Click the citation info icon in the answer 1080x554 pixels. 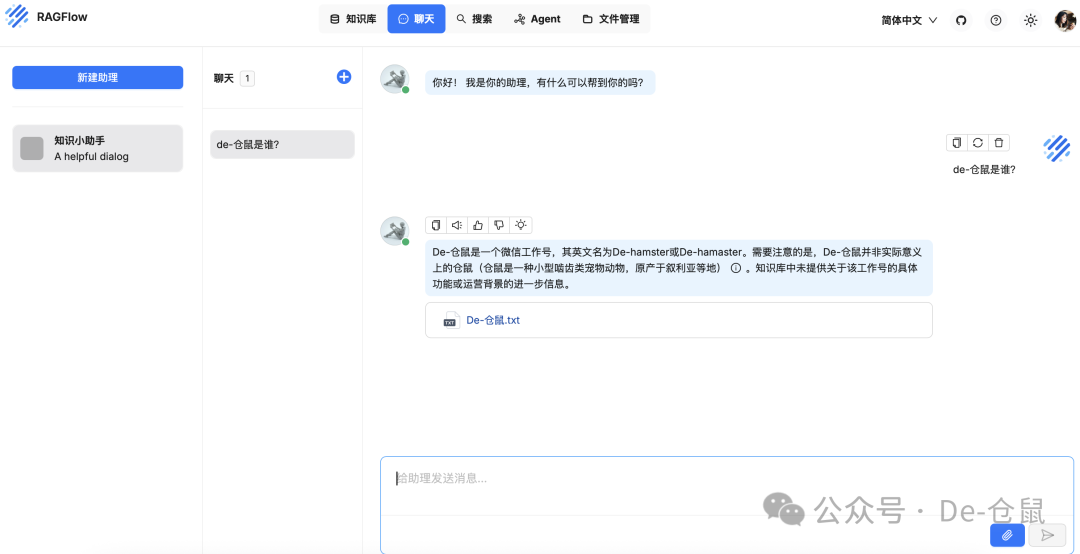[x=736, y=268]
